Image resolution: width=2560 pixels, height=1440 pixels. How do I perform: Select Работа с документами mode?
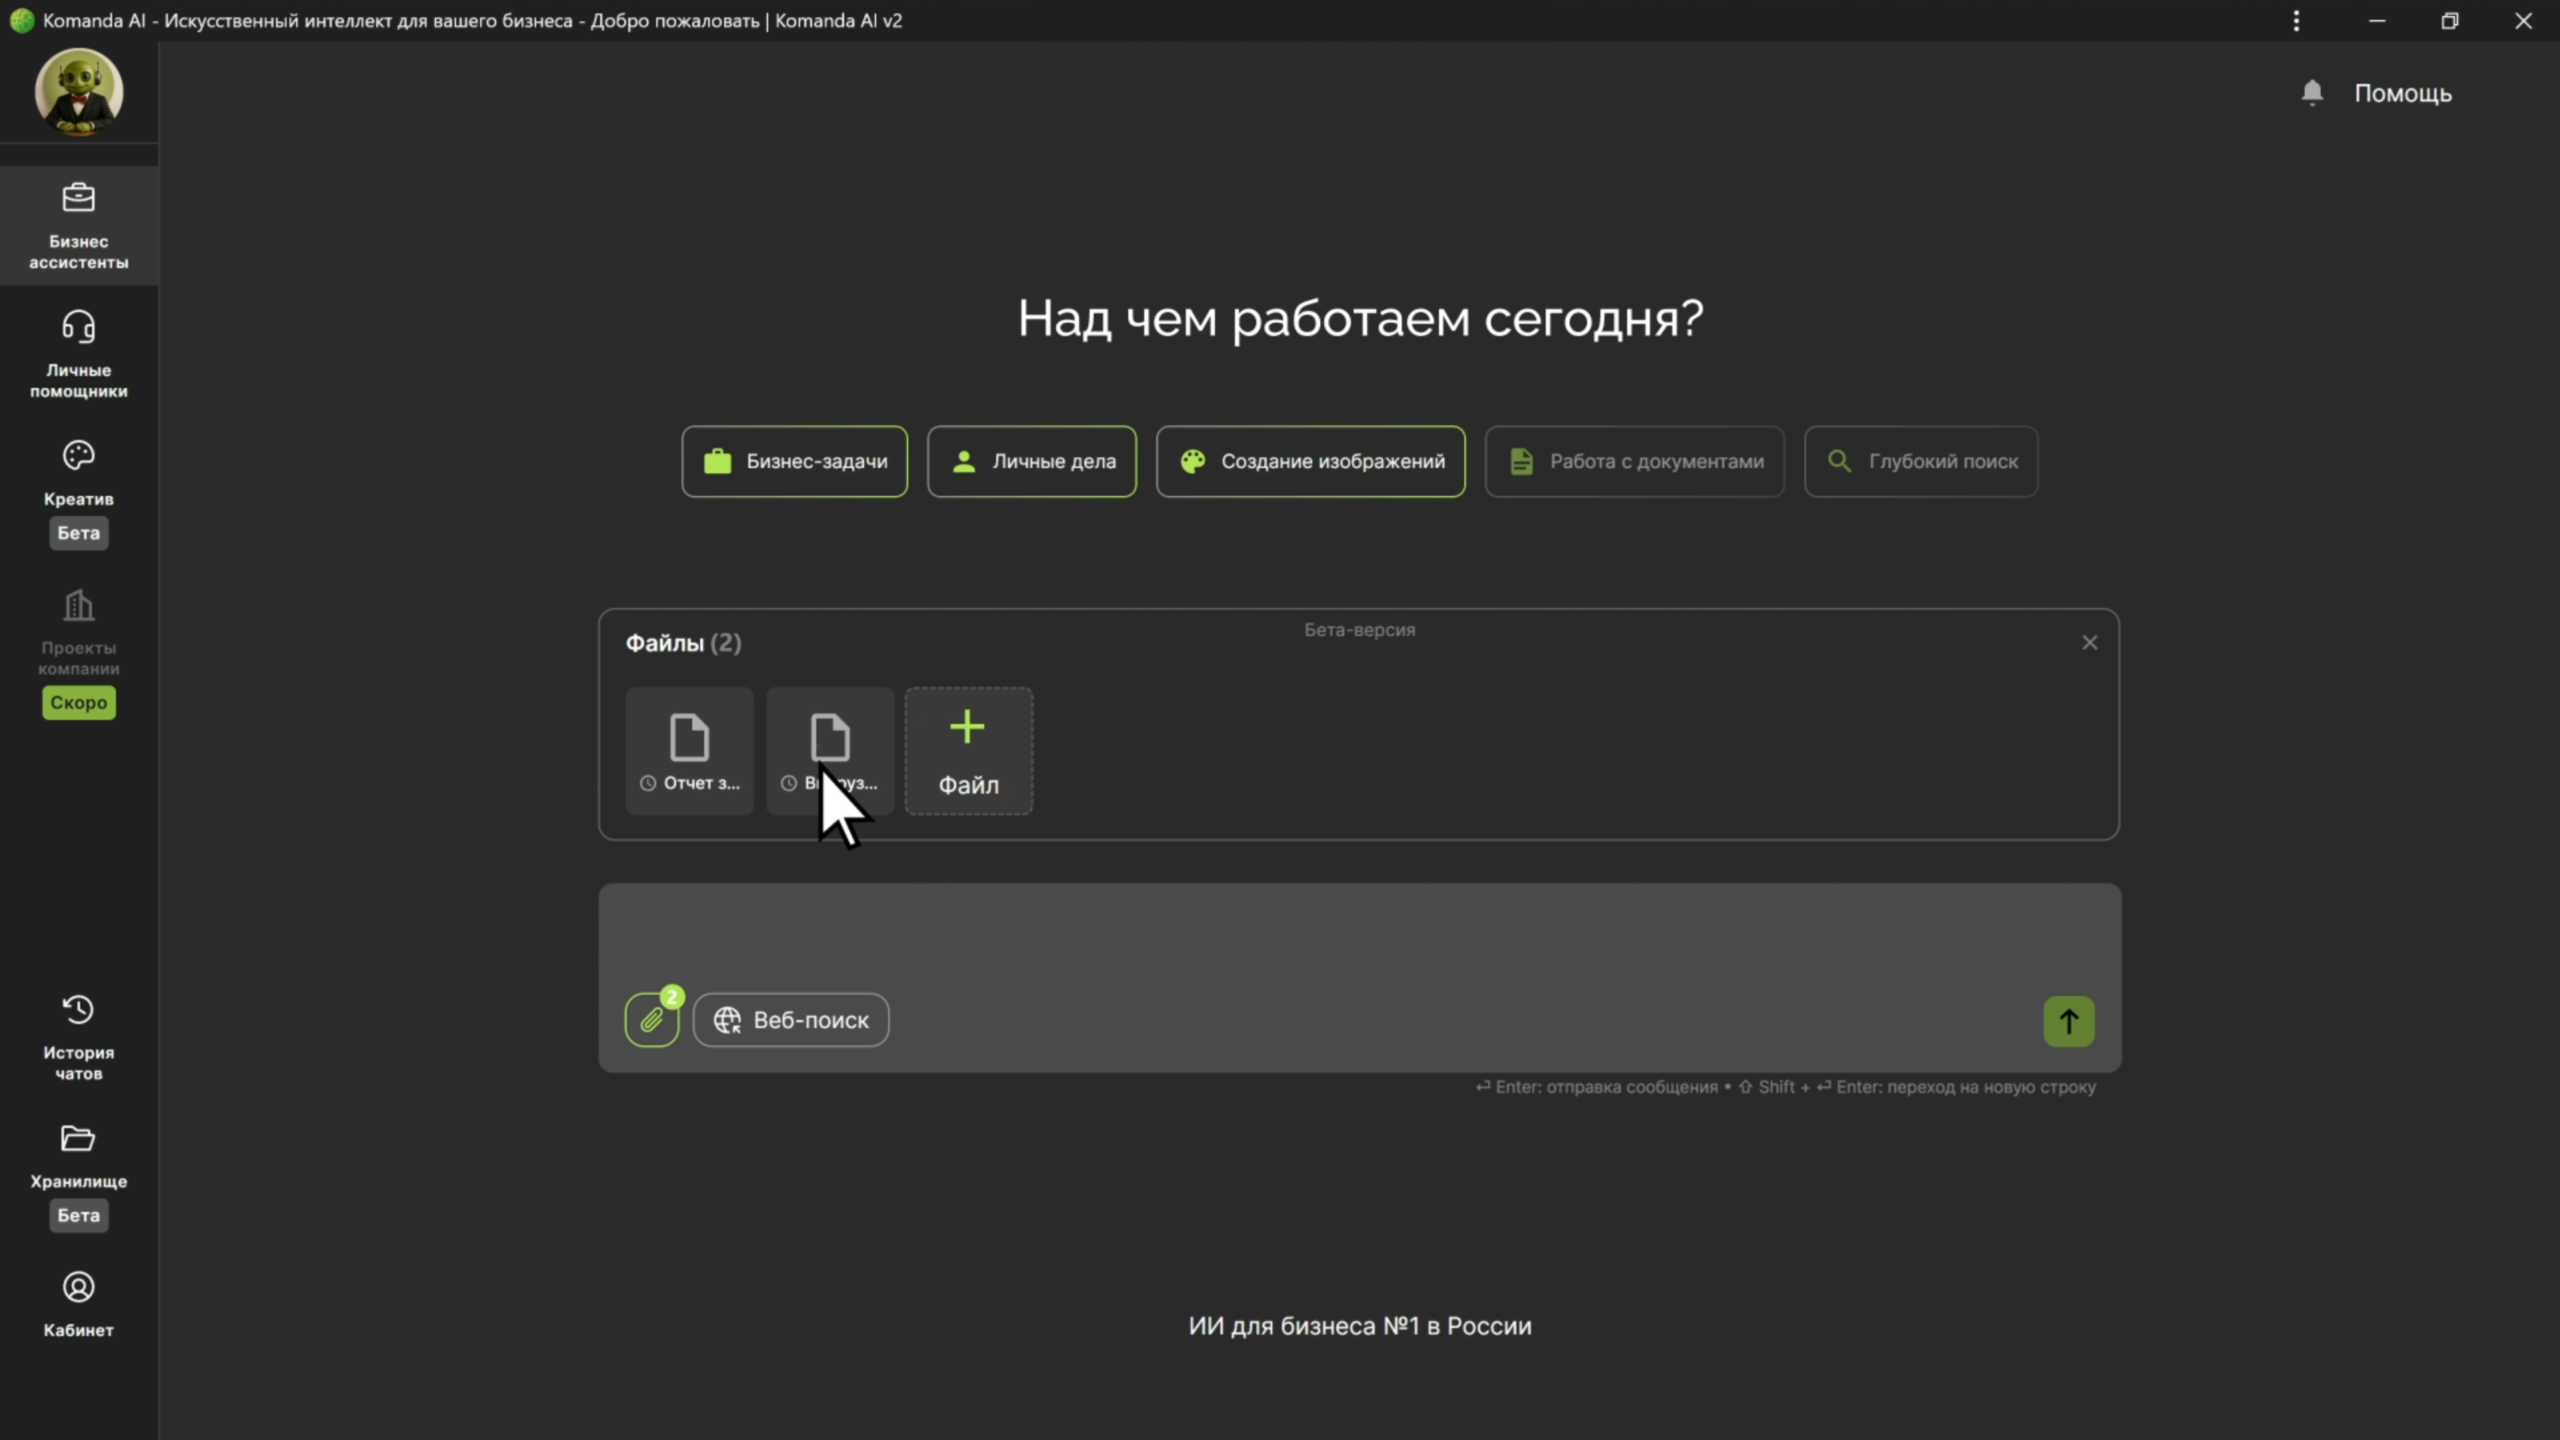(x=1635, y=461)
